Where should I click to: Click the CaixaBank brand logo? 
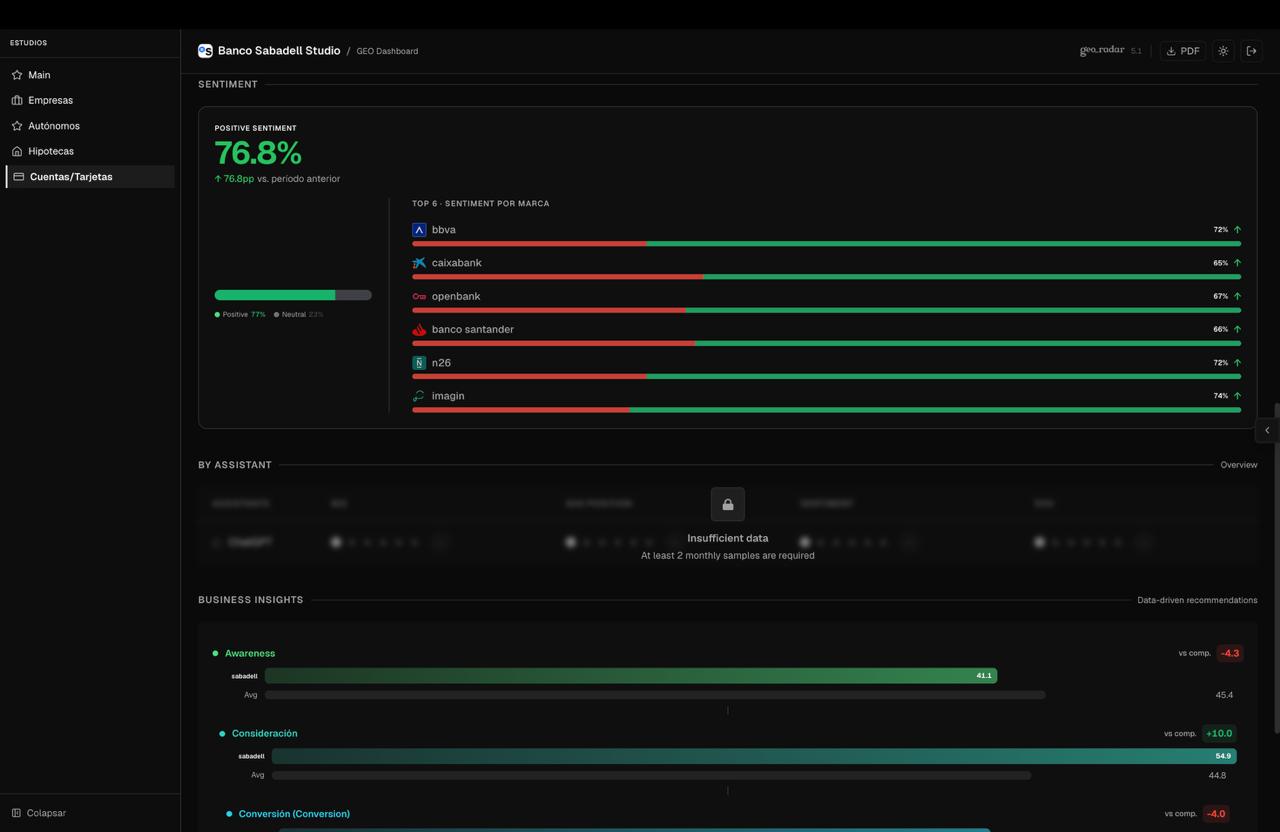click(419, 263)
